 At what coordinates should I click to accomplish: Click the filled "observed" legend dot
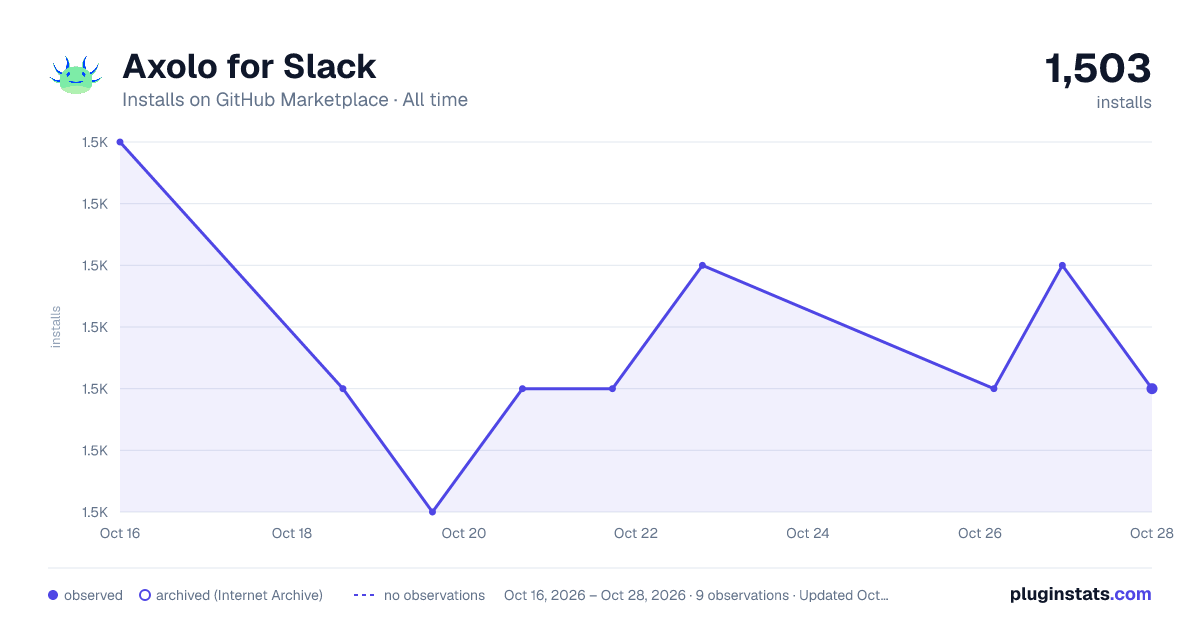click(53, 595)
